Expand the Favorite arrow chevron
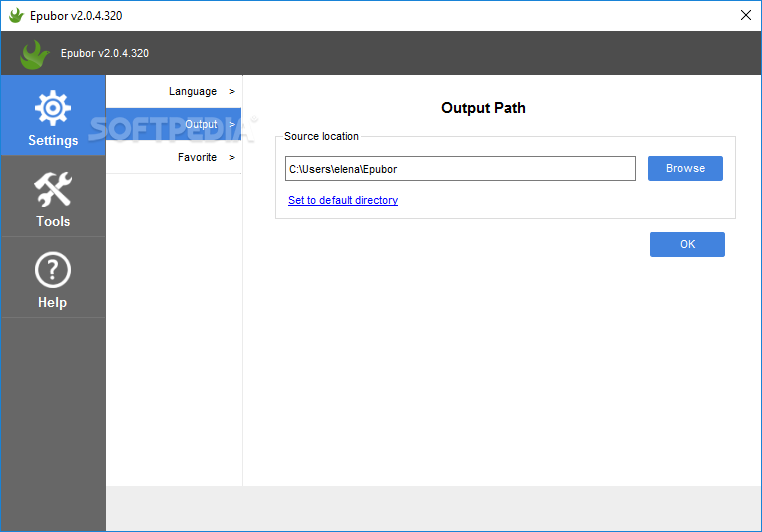 tap(232, 157)
